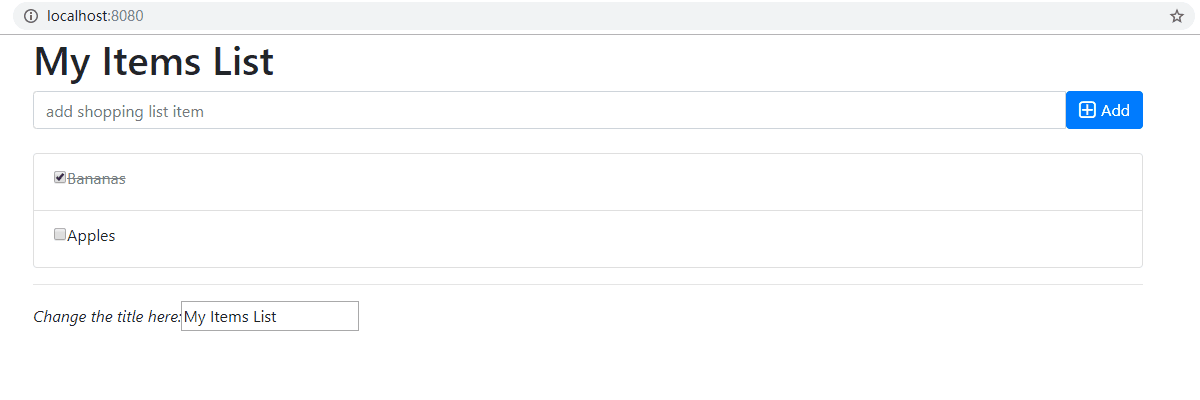The height and width of the screenshot is (400, 1200).
Task: Click the horizontal divider above title editor
Action: coord(588,284)
